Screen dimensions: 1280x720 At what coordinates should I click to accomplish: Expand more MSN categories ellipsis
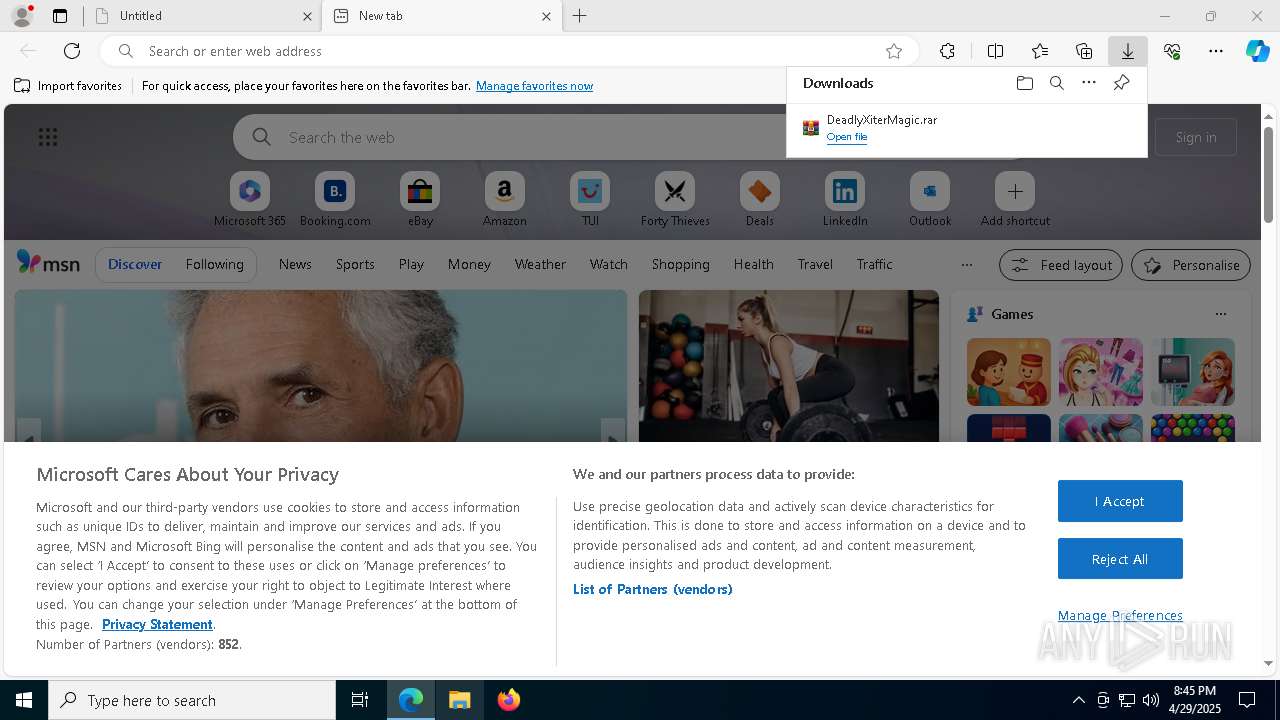(x=966, y=265)
